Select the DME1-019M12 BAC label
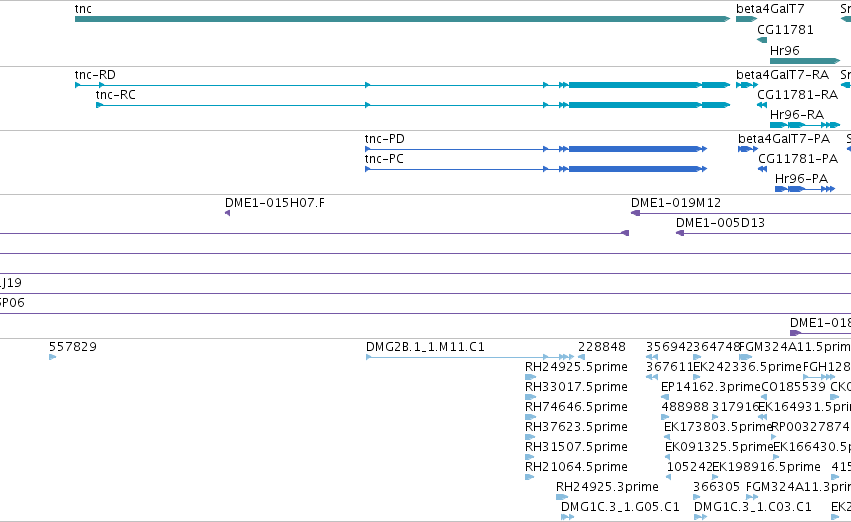This screenshot has height=522, width=851. click(676, 202)
